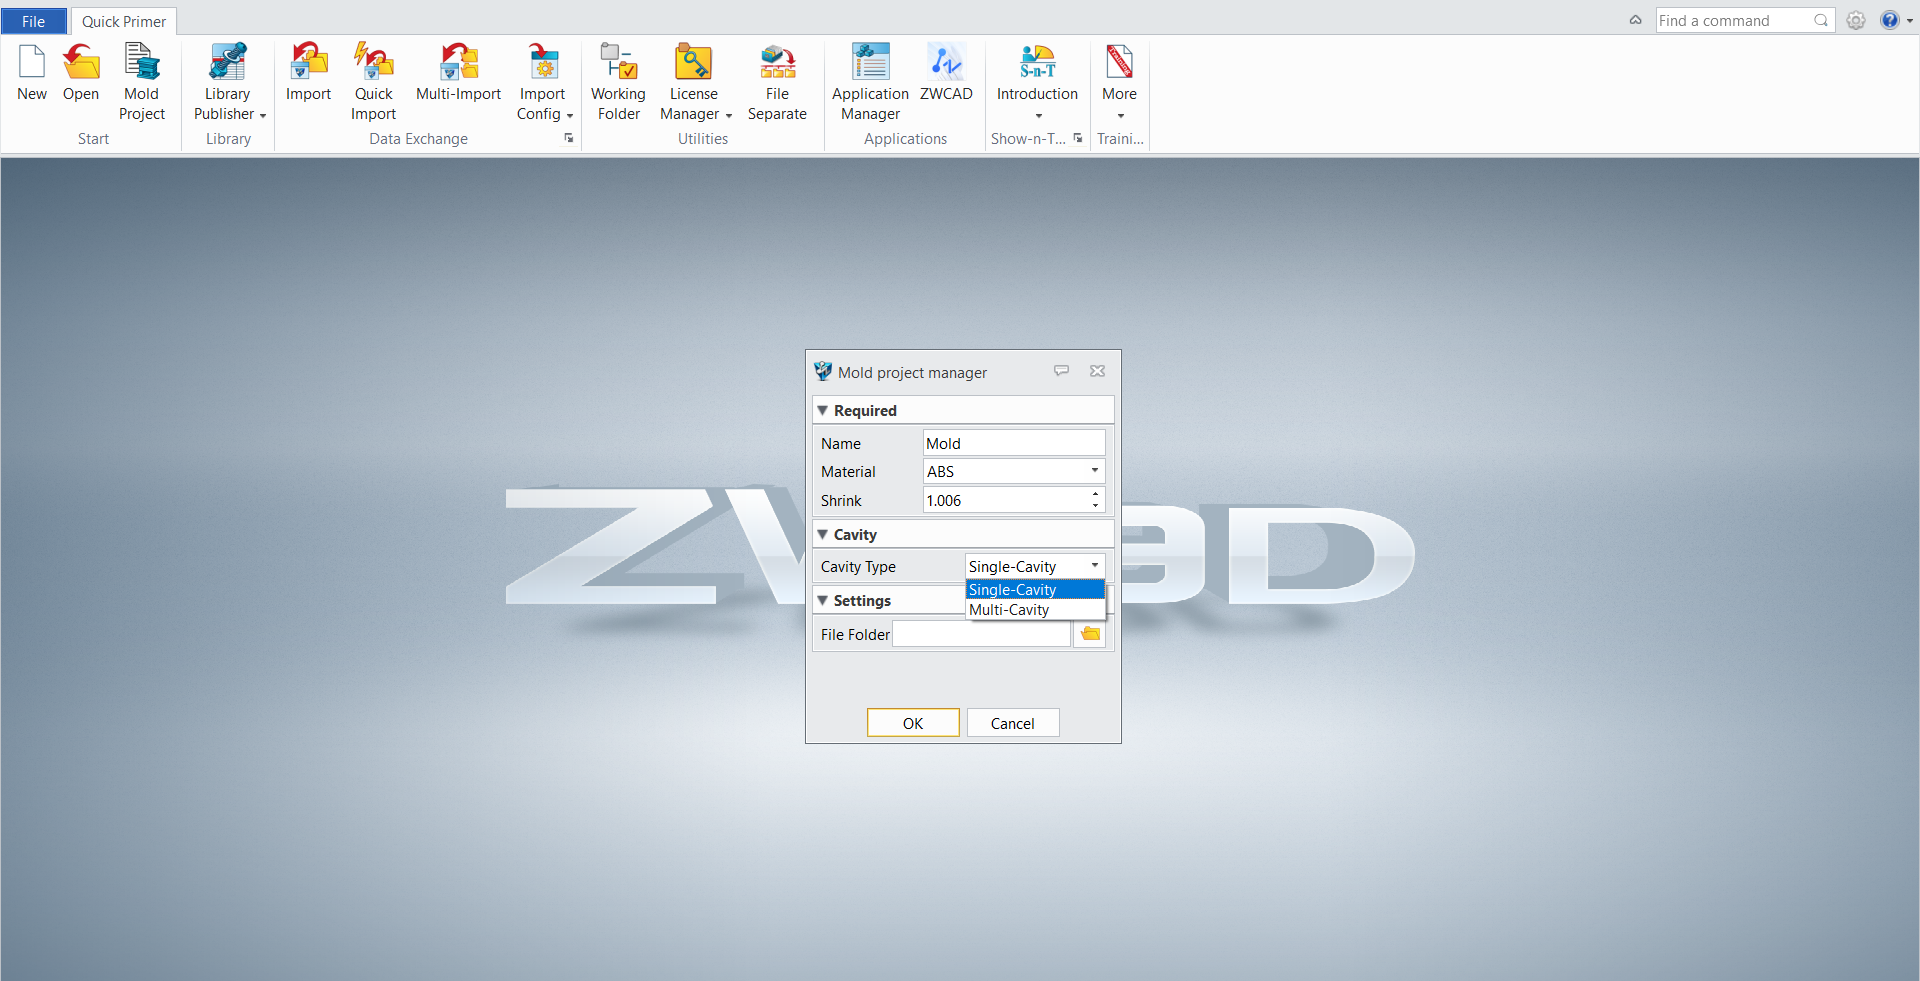This screenshot has width=1920, height=981.
Task: Click the Find a command search box
Action: (x=1734, y=21)
